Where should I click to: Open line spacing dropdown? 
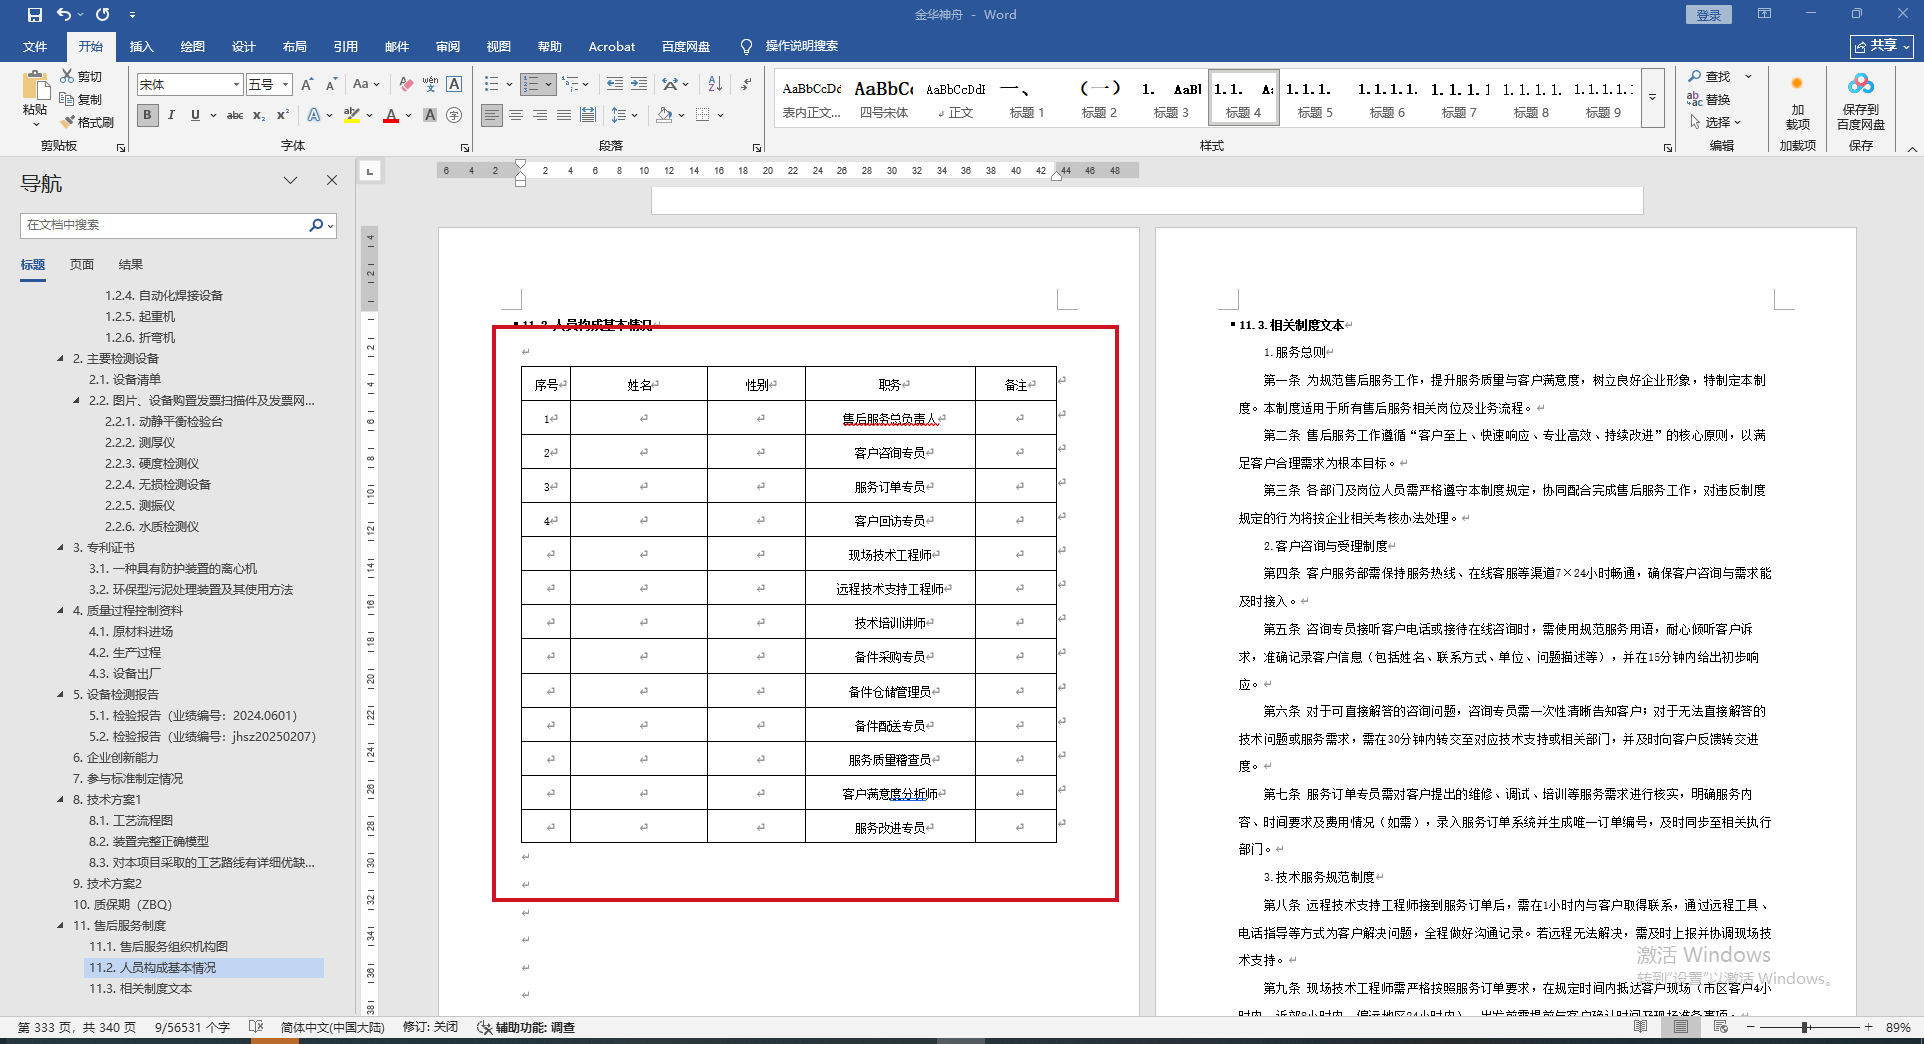(x=624, y=115)
